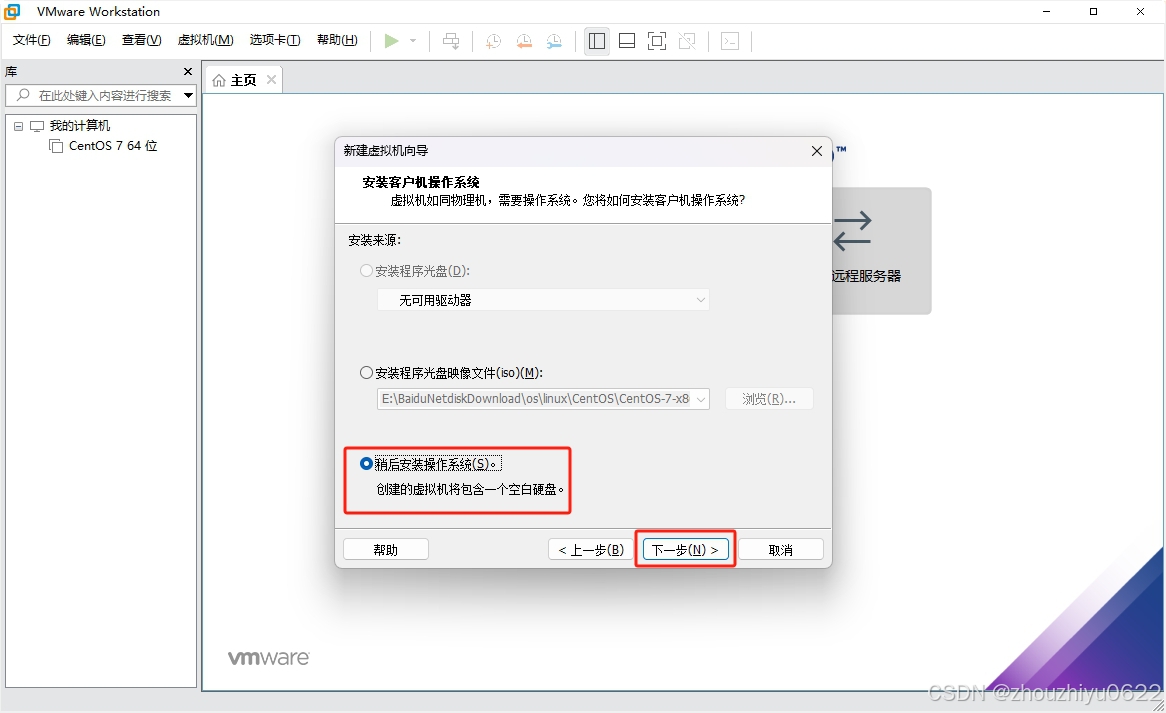The height and width of the screenshot is (713, 1166).
Task: Switch to the 主页 tab
Action: (x=244, y=80)
